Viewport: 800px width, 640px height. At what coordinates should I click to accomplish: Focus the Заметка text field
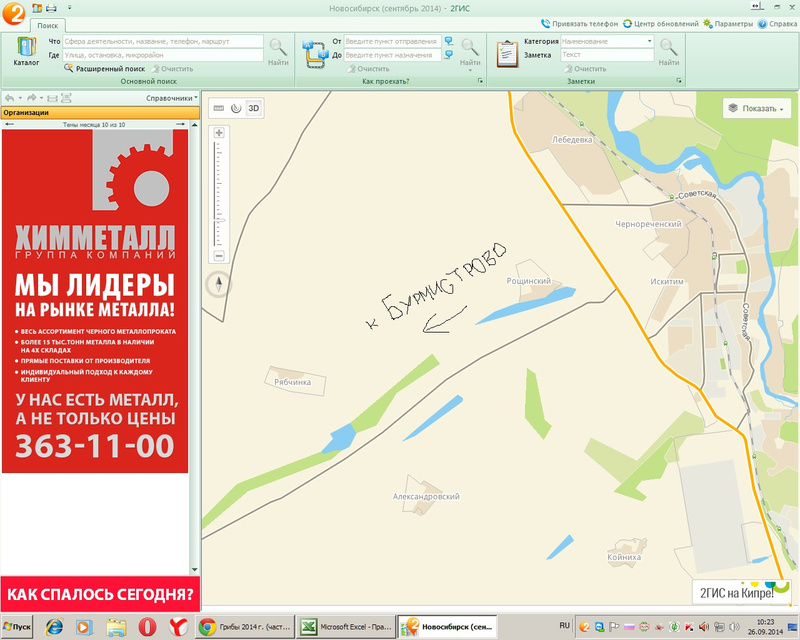point(607,55)
